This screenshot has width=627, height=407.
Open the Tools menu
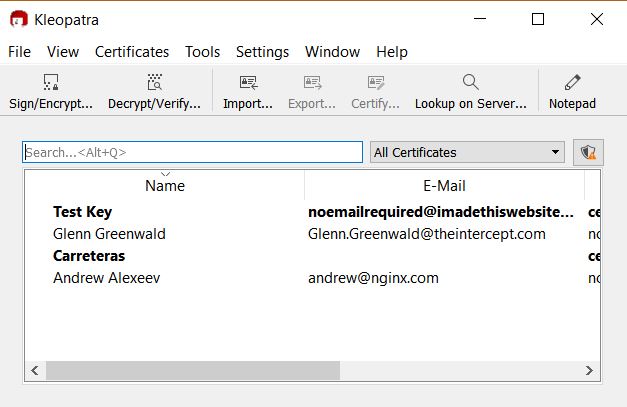[202, 52]
